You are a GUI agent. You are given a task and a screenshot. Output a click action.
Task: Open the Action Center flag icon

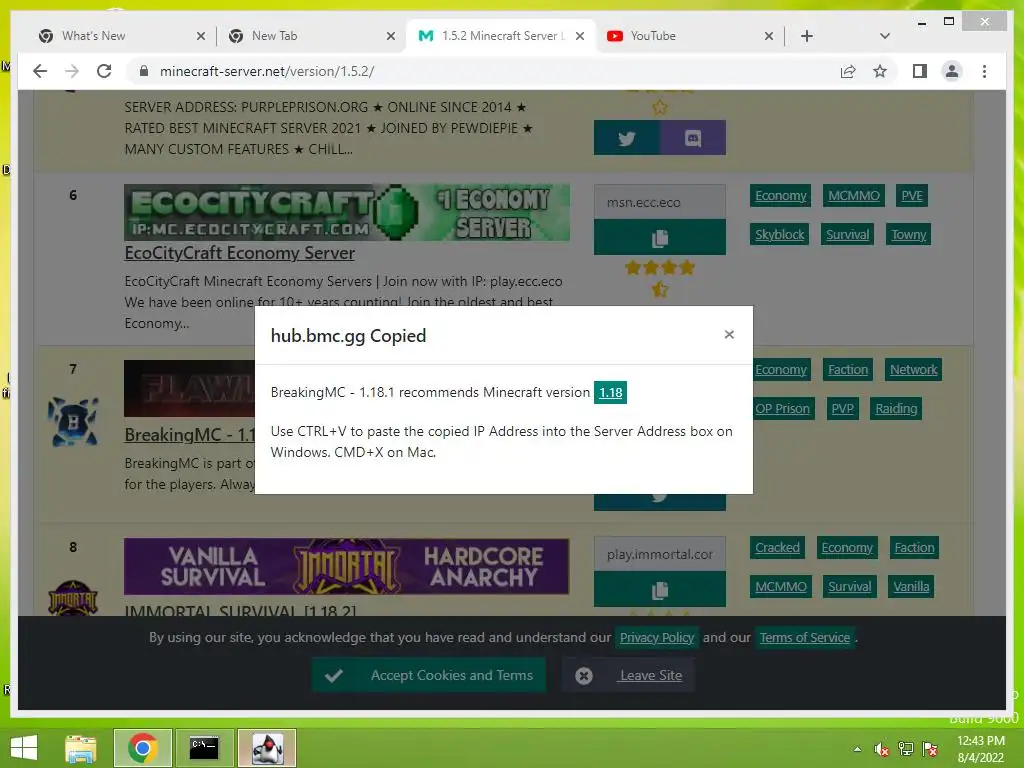click(930, 749)
